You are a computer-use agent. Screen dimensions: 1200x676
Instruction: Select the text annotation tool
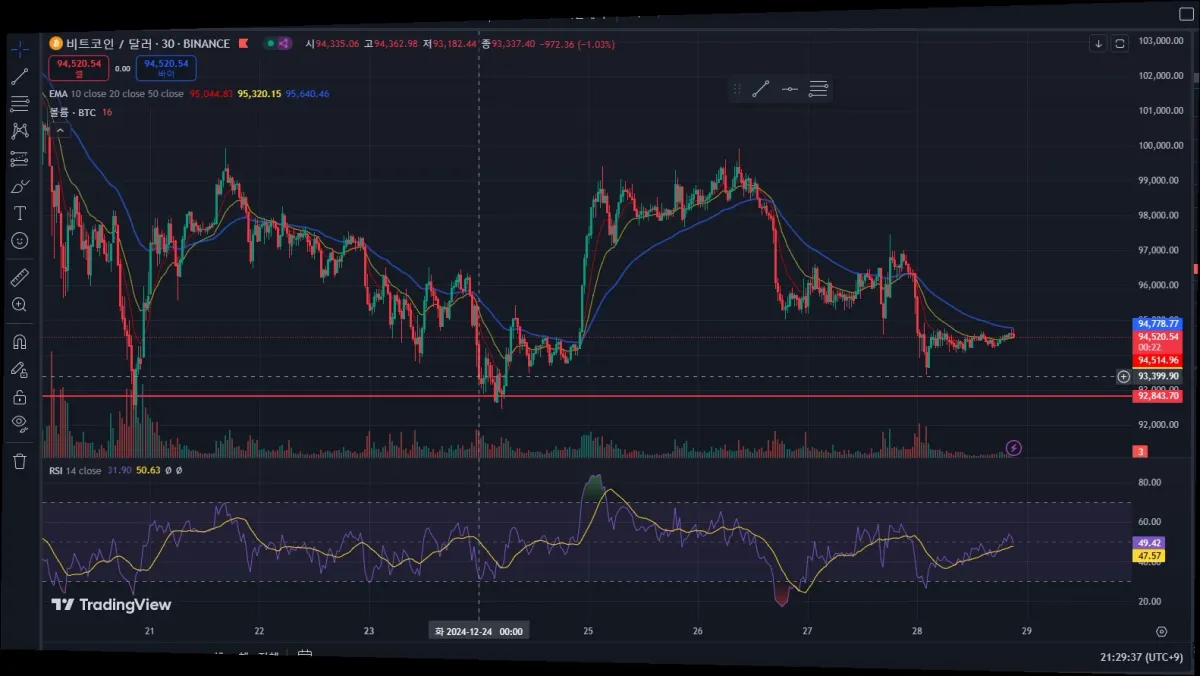click(x=19, y=213)
